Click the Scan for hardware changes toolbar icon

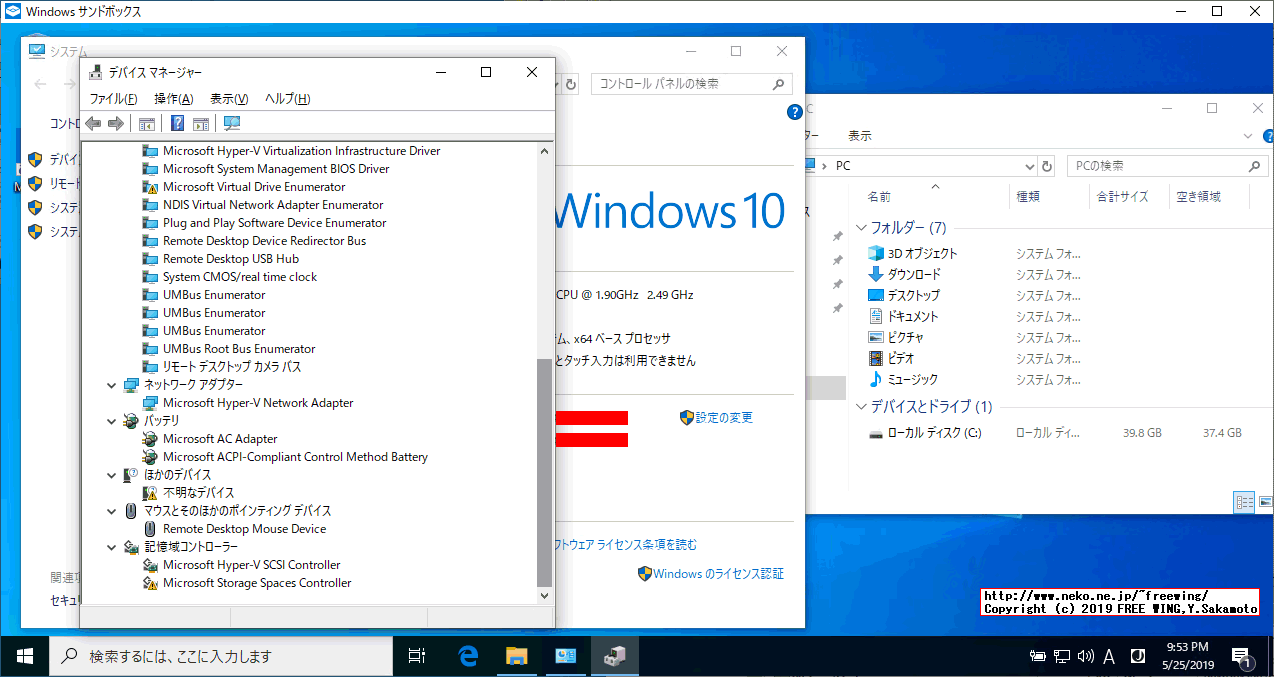point(231,122)
